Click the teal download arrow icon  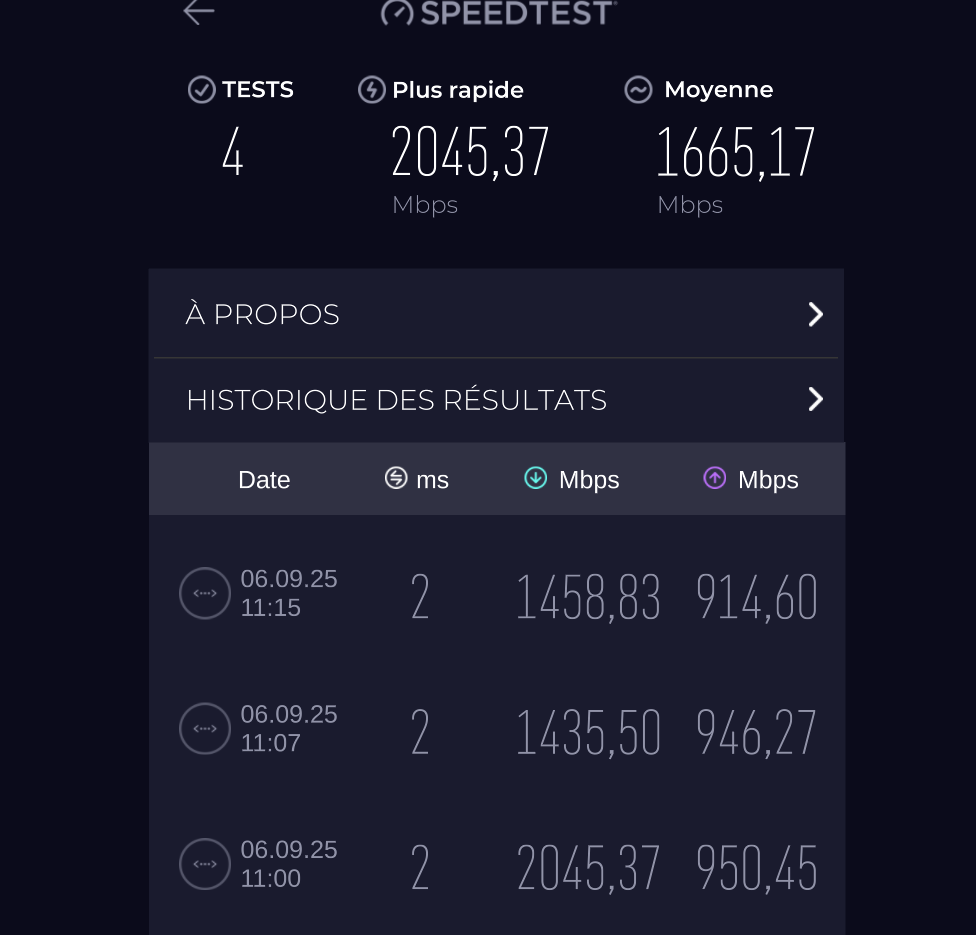tap(536, 479)
